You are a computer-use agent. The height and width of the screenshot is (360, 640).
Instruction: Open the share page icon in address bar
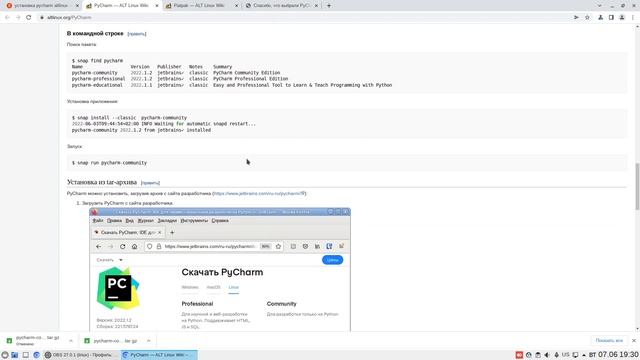576,18
